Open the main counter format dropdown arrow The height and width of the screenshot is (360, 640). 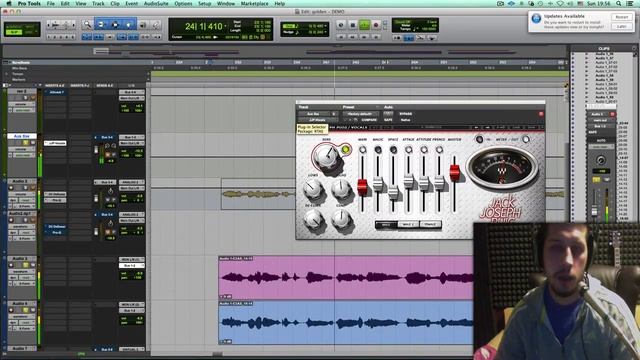pos(225,27)
